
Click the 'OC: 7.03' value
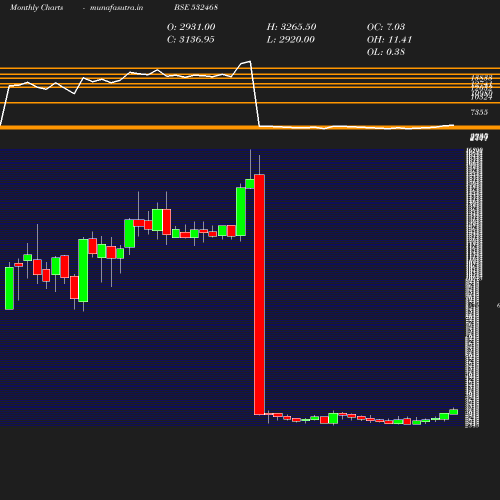(x=386, y=27)
